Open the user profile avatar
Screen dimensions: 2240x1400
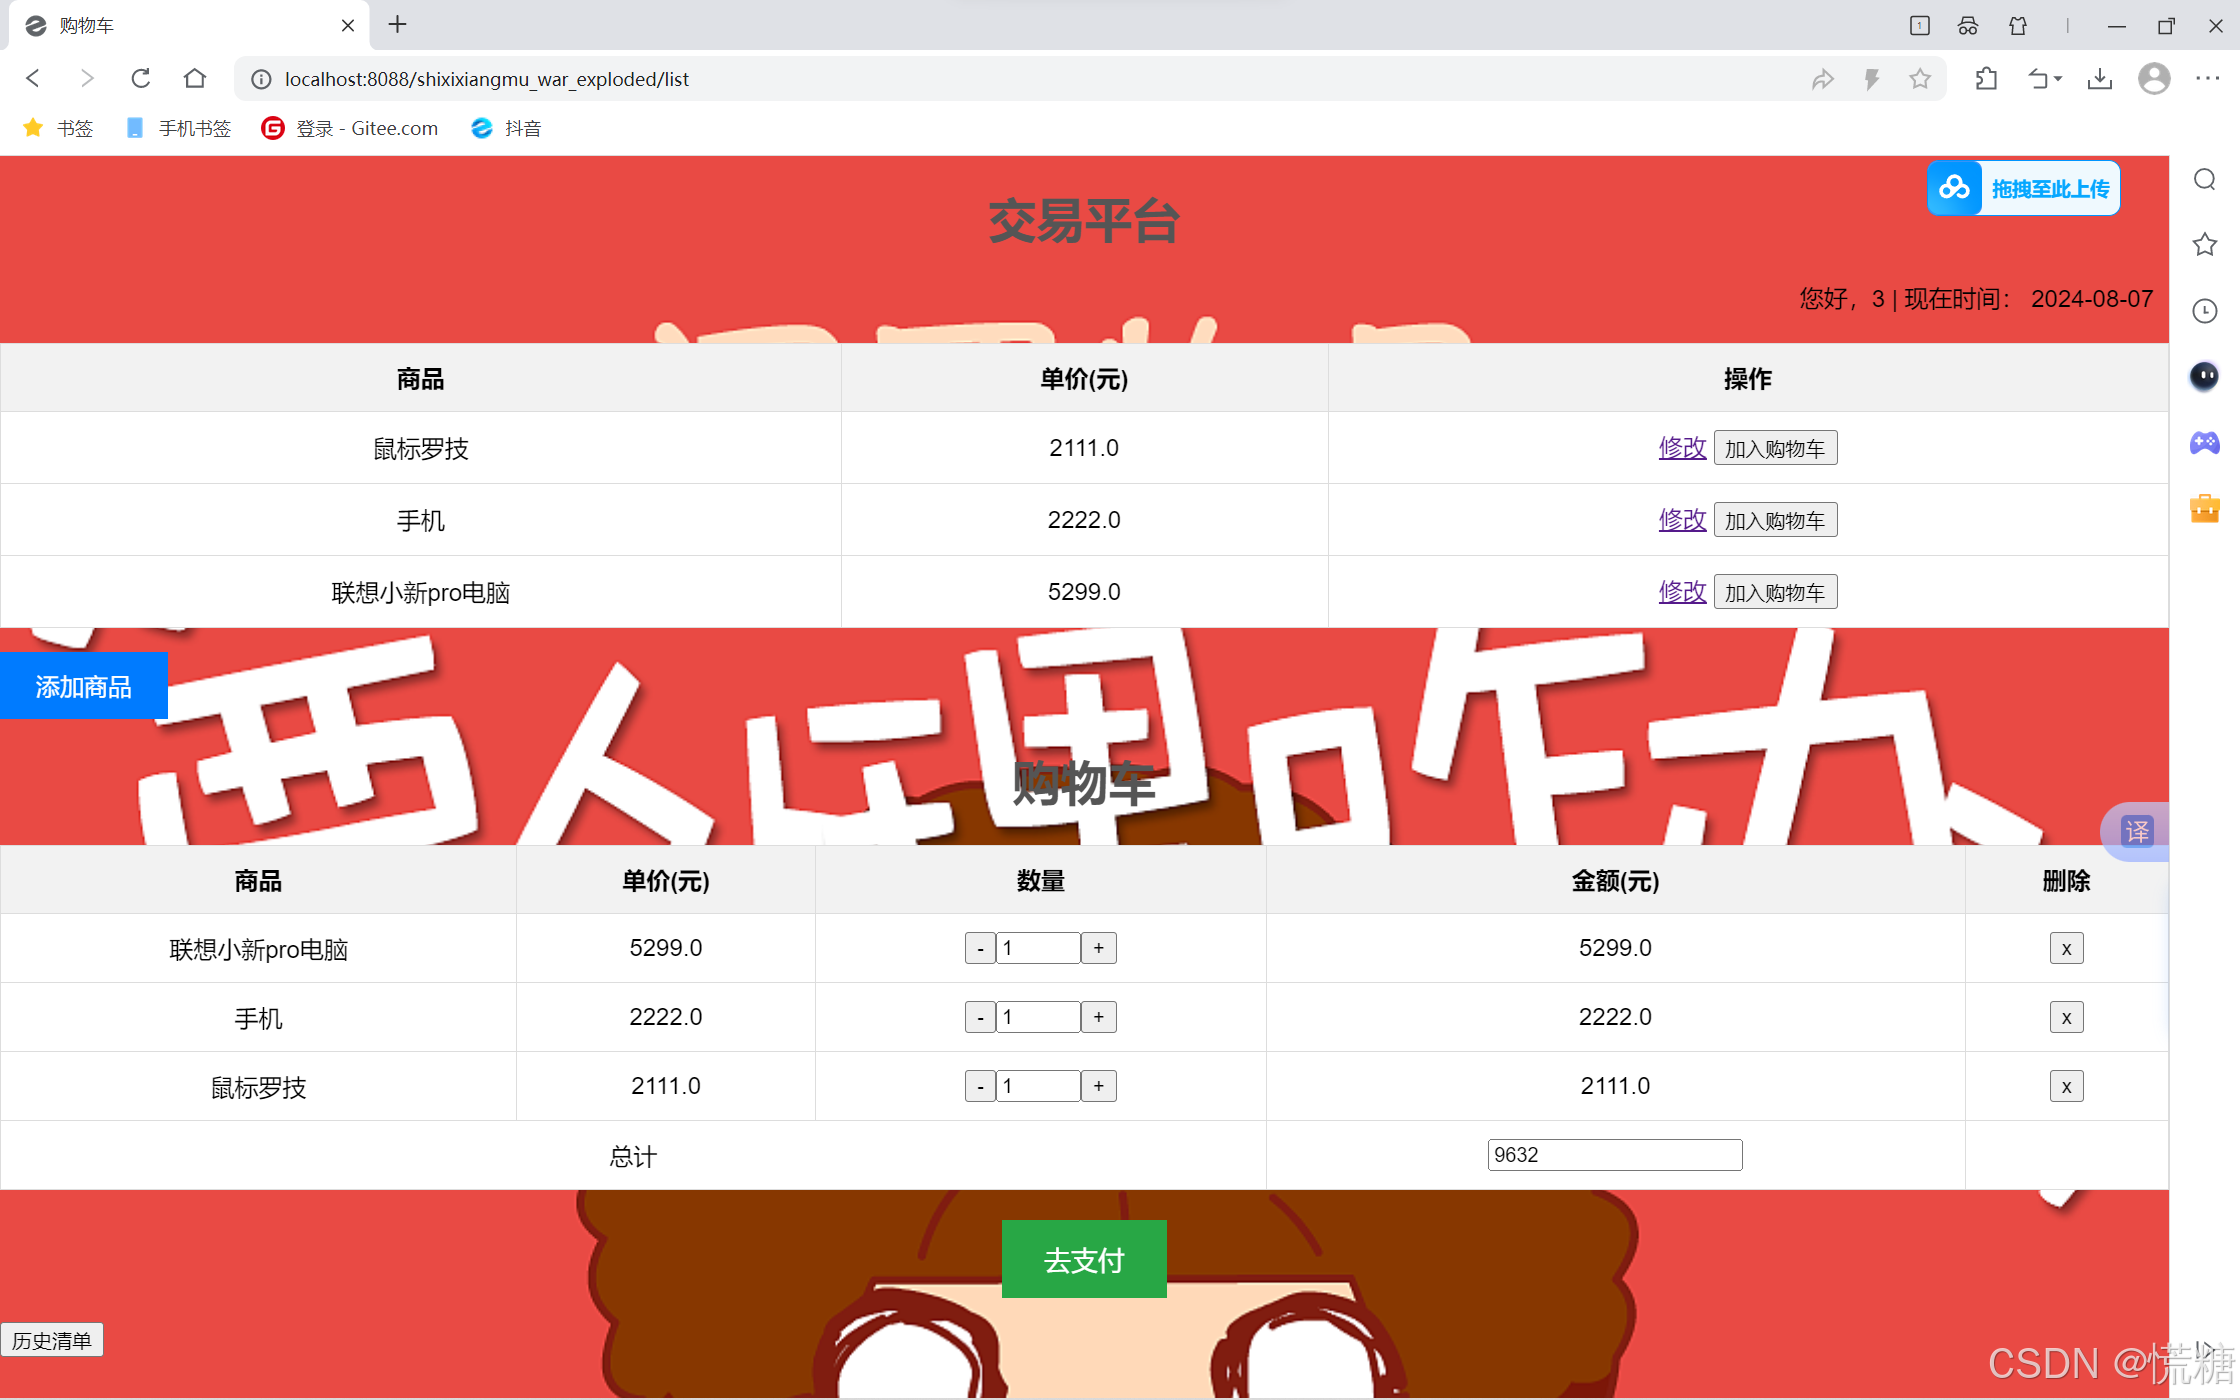point(2154,79)
